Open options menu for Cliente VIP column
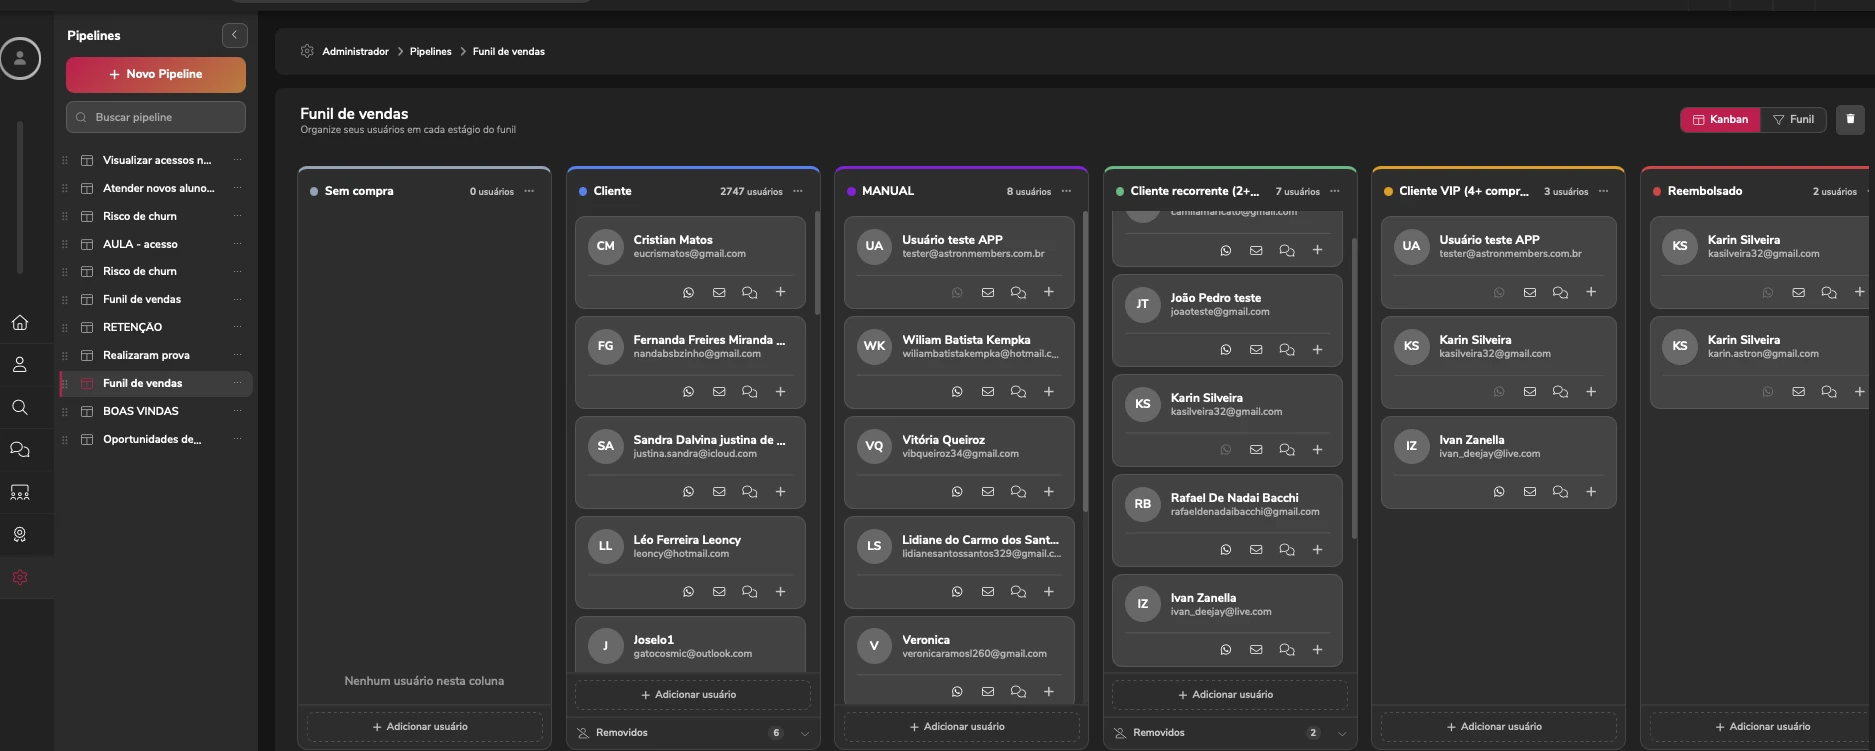Image resolution: width=1875 pixels, height=751 pixels. click(1604, 191)
